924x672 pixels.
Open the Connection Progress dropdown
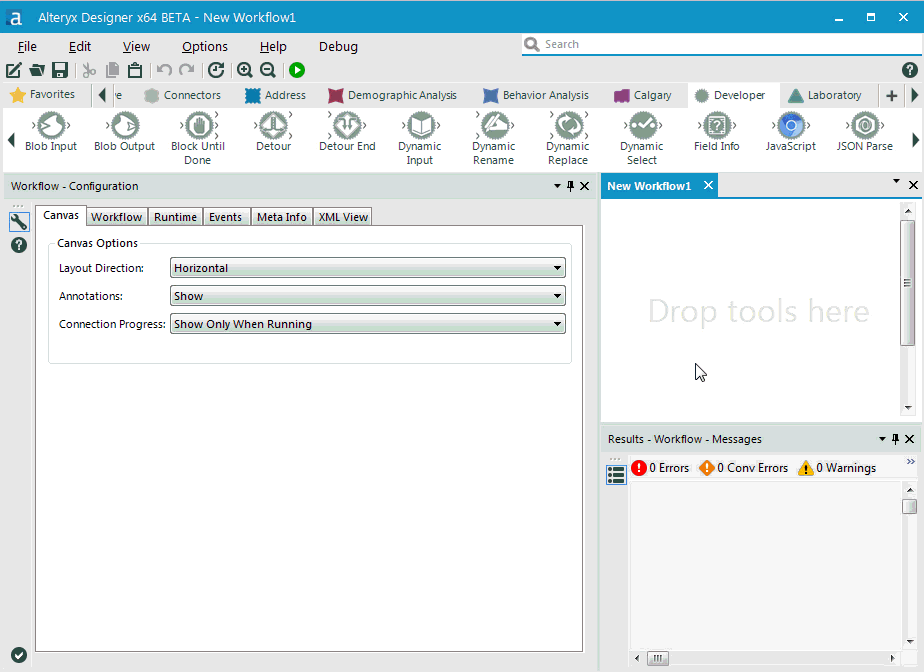click(x=557, y=323)
